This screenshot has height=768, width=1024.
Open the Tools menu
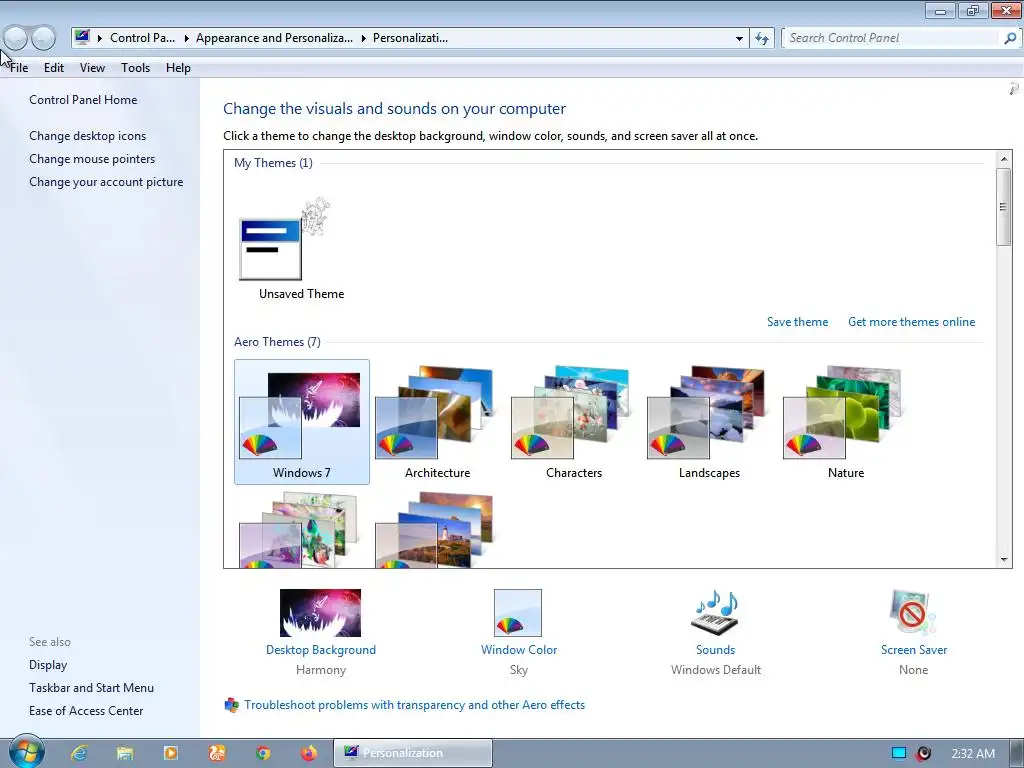(x=135, y=68)
